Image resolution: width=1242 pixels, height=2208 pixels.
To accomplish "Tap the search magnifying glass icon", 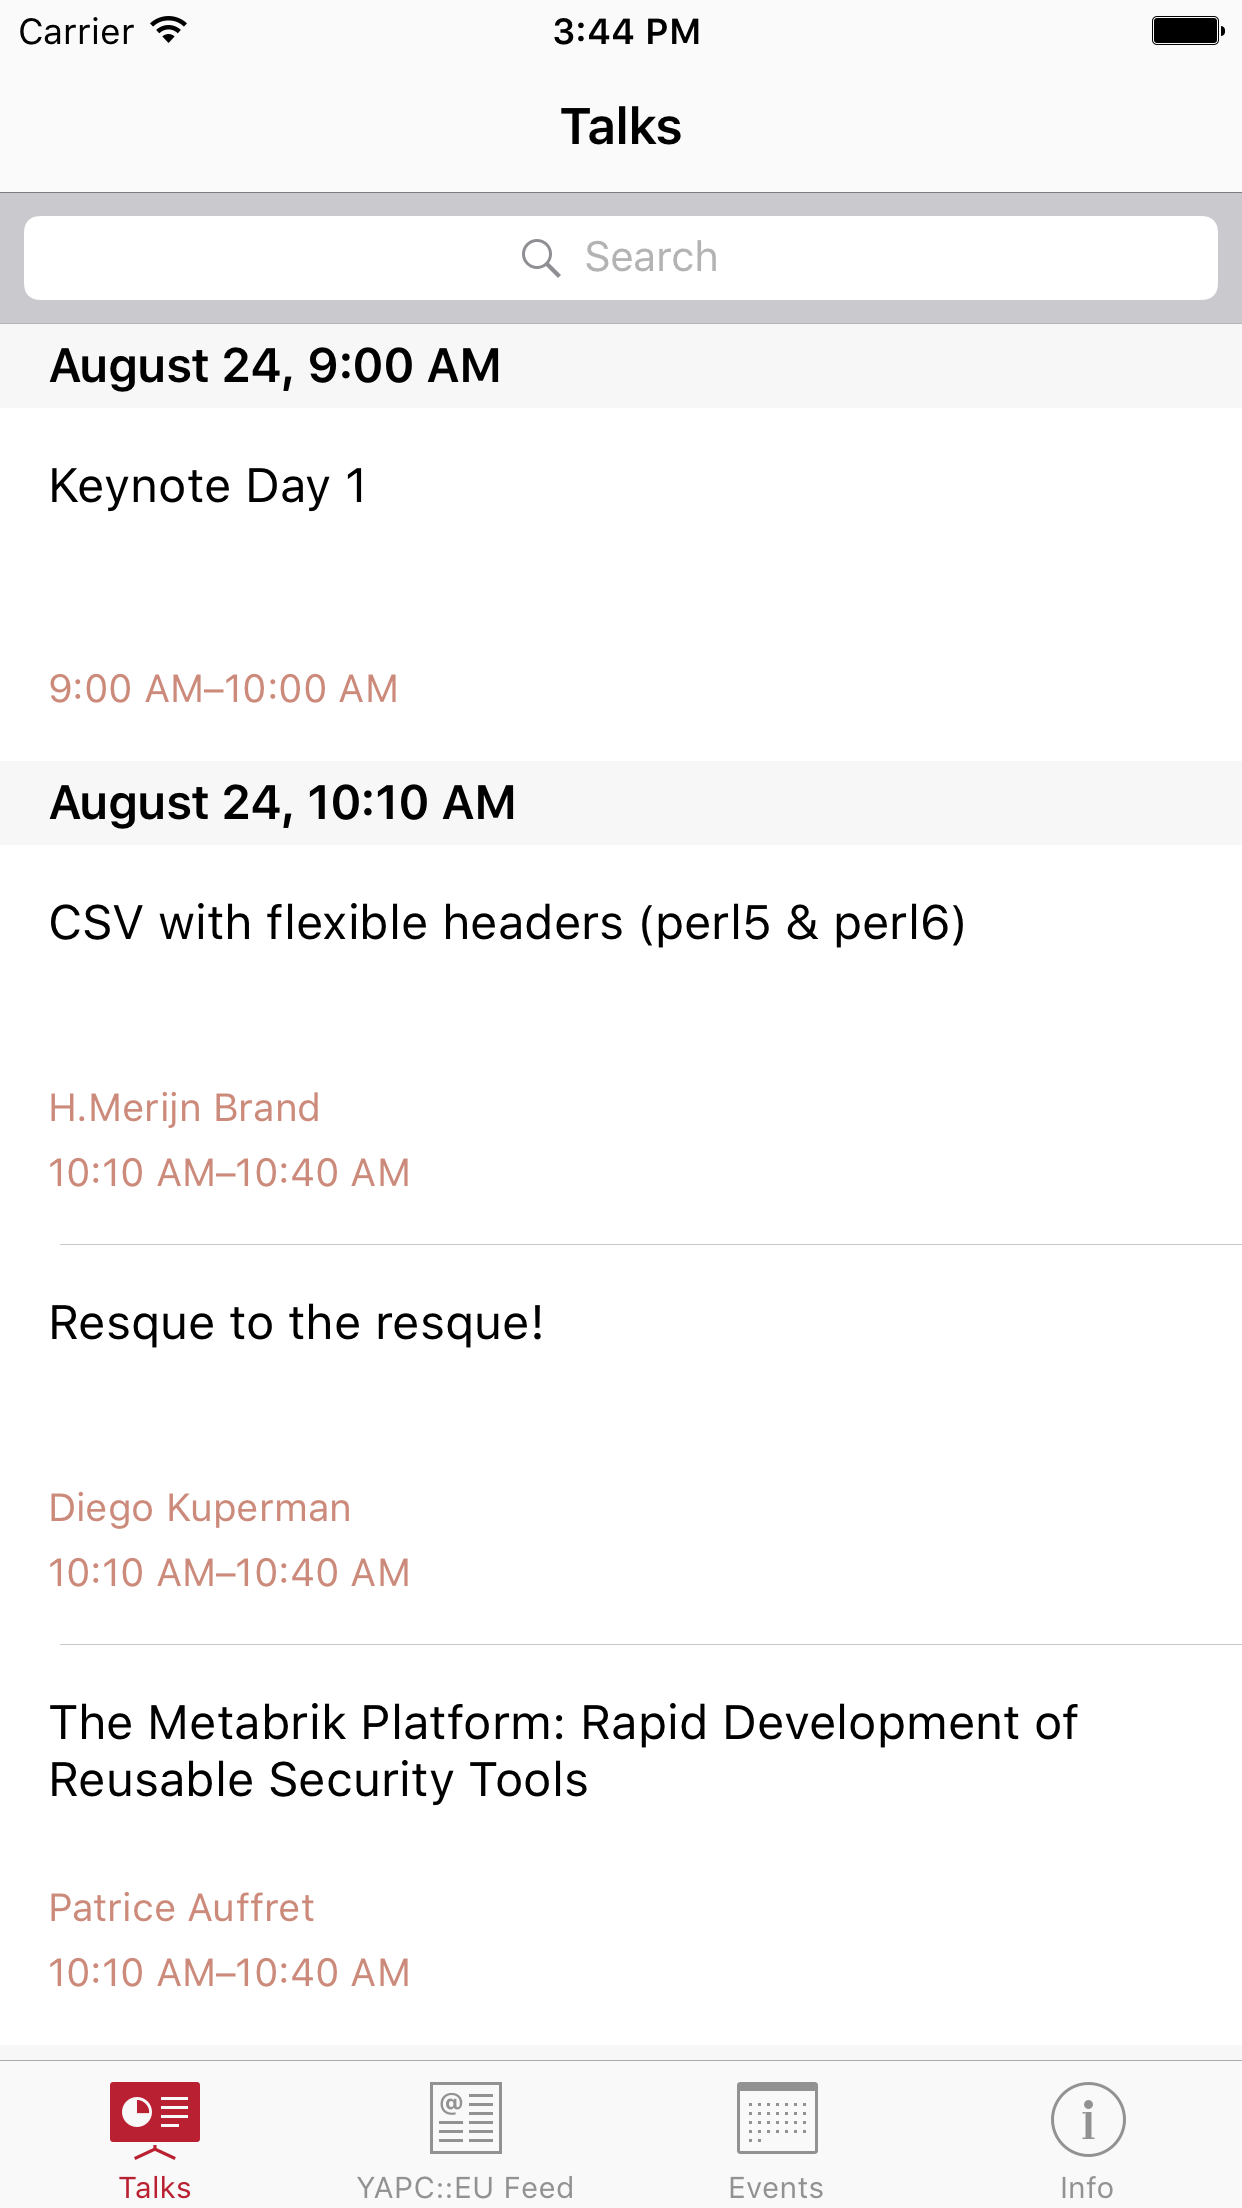I will [x=540, y=258].
